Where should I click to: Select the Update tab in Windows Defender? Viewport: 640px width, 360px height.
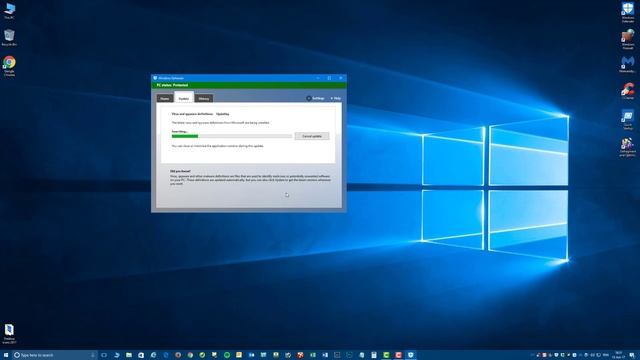[184, 98]
